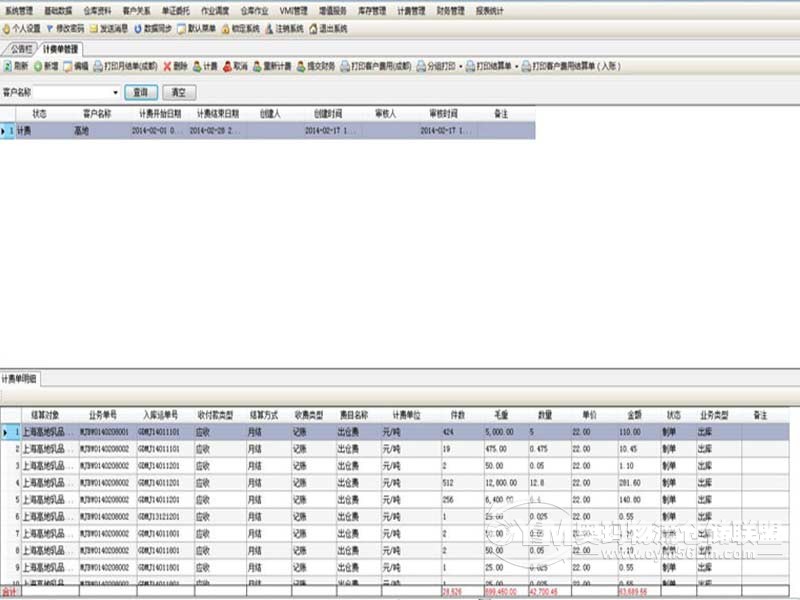
Task: Click the 审核时间 column header
Action: coord(443,114)
